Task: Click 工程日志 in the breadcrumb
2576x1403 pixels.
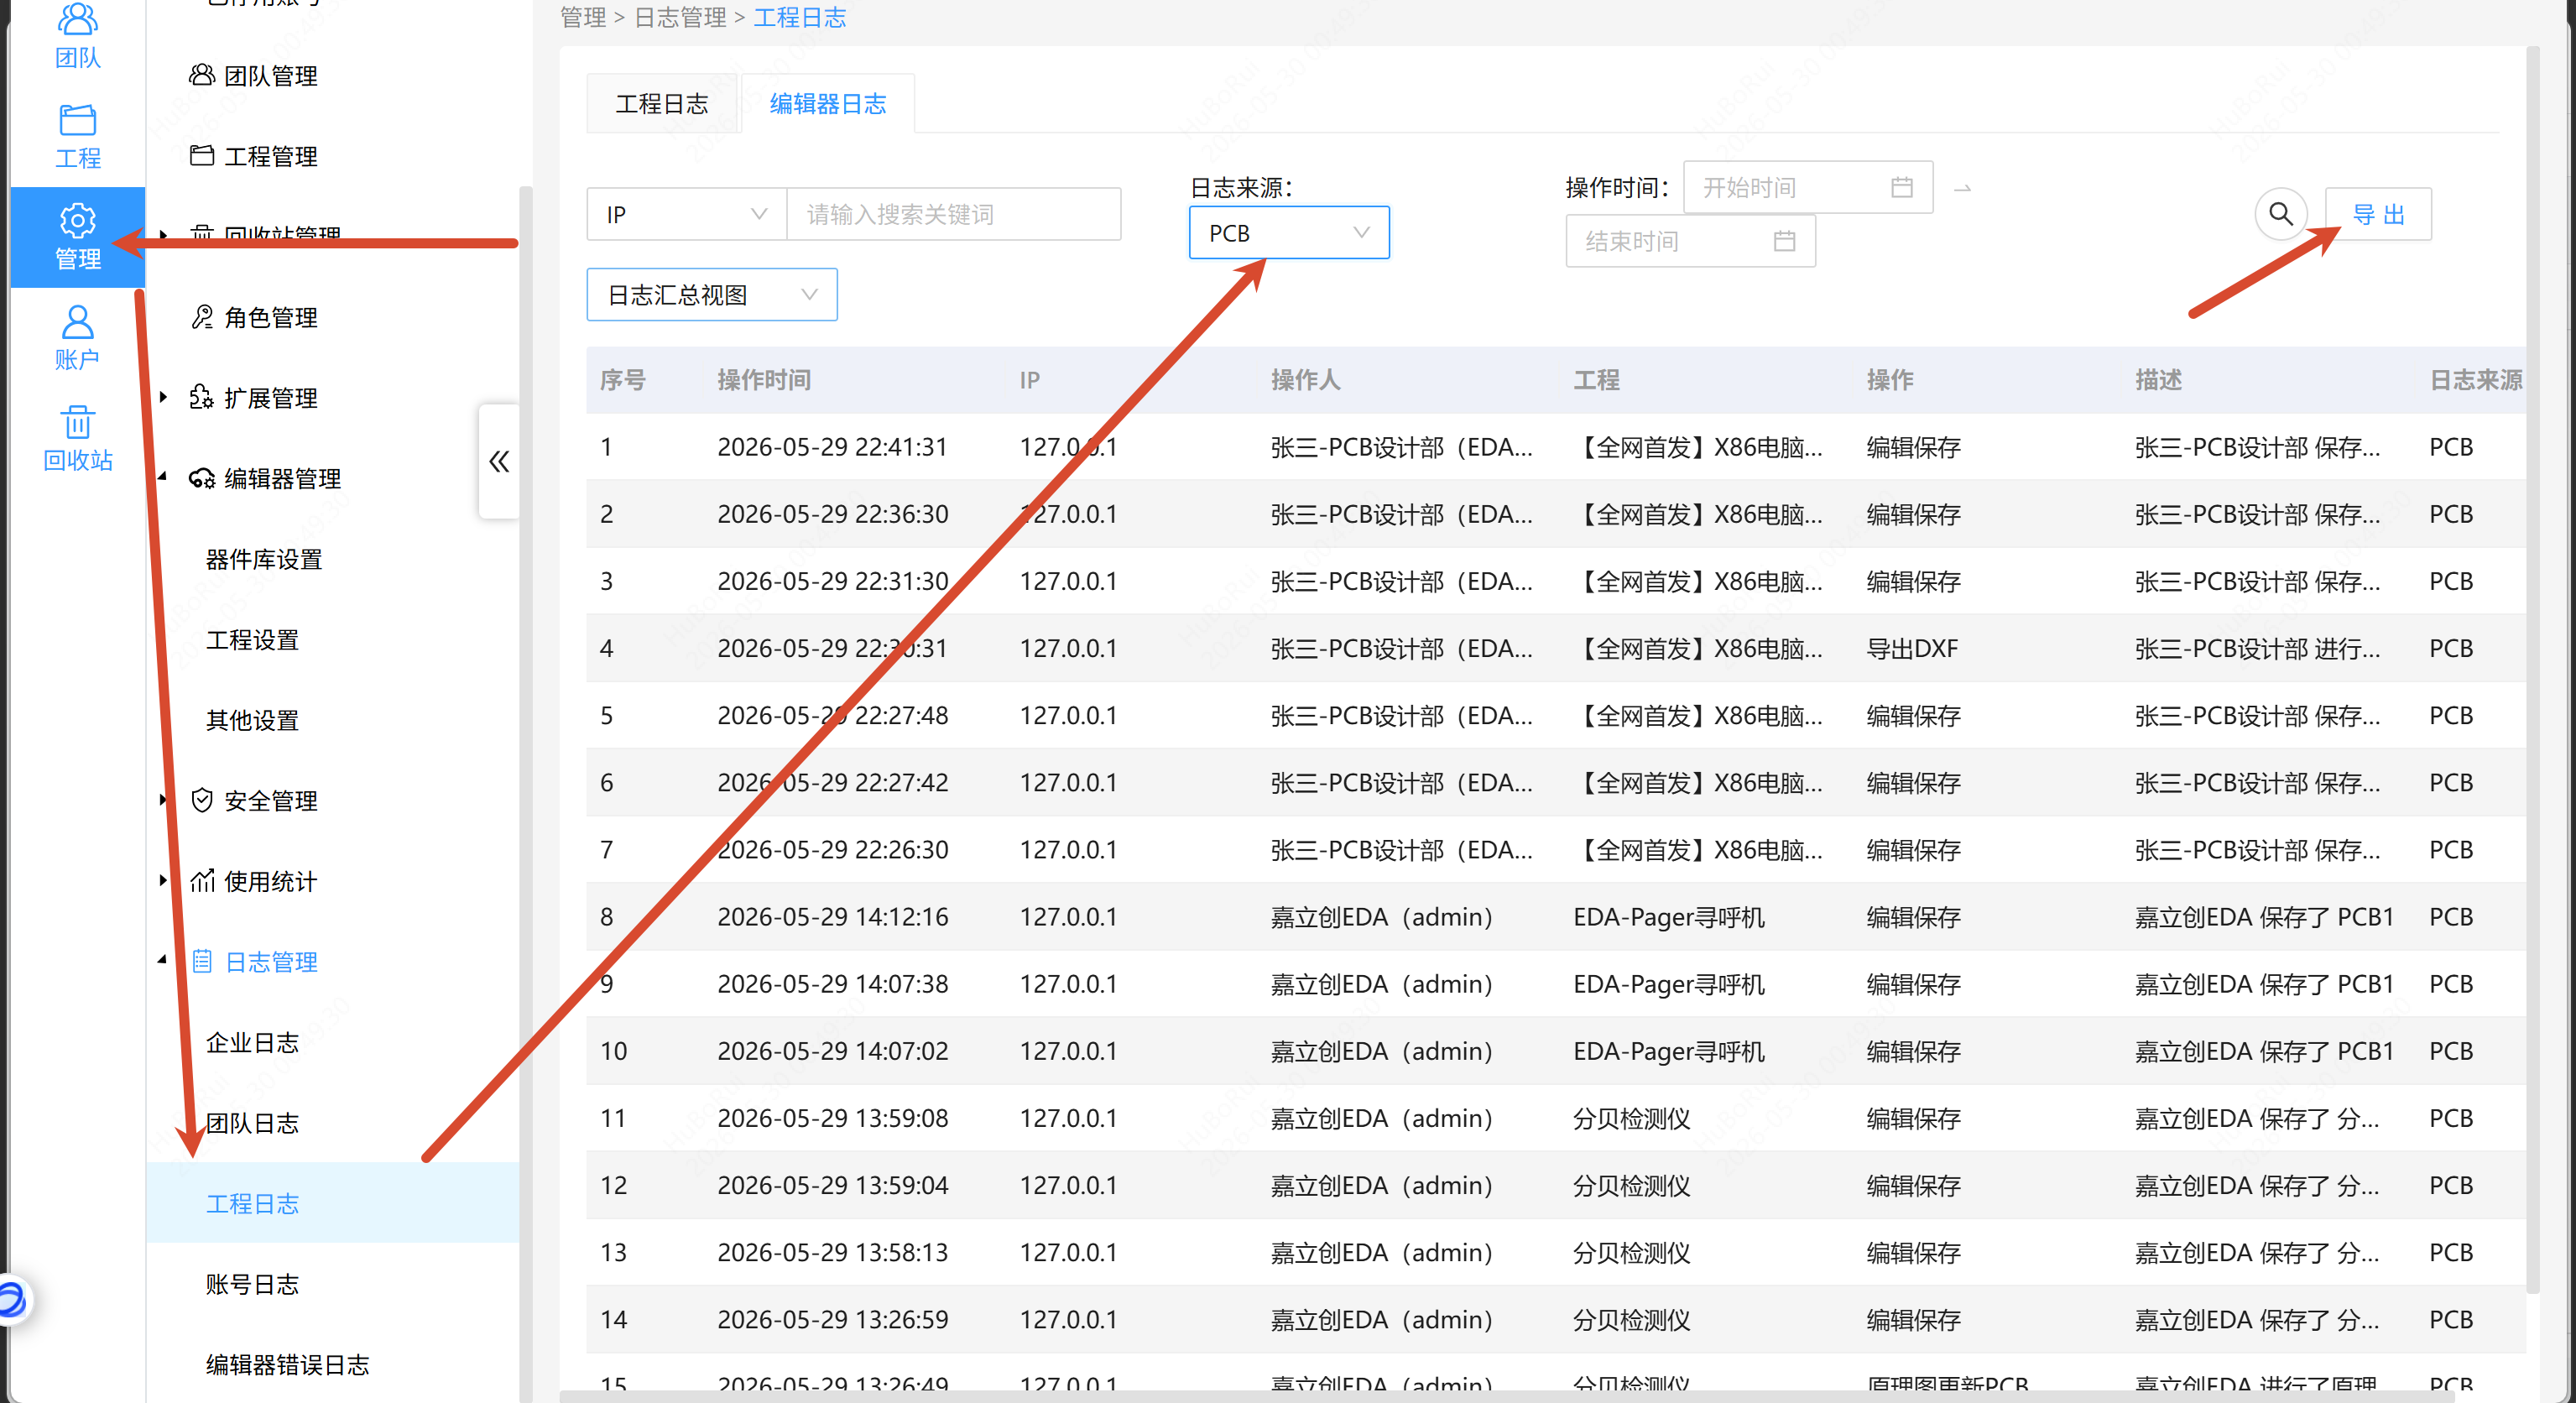Action: pos(799,17)
